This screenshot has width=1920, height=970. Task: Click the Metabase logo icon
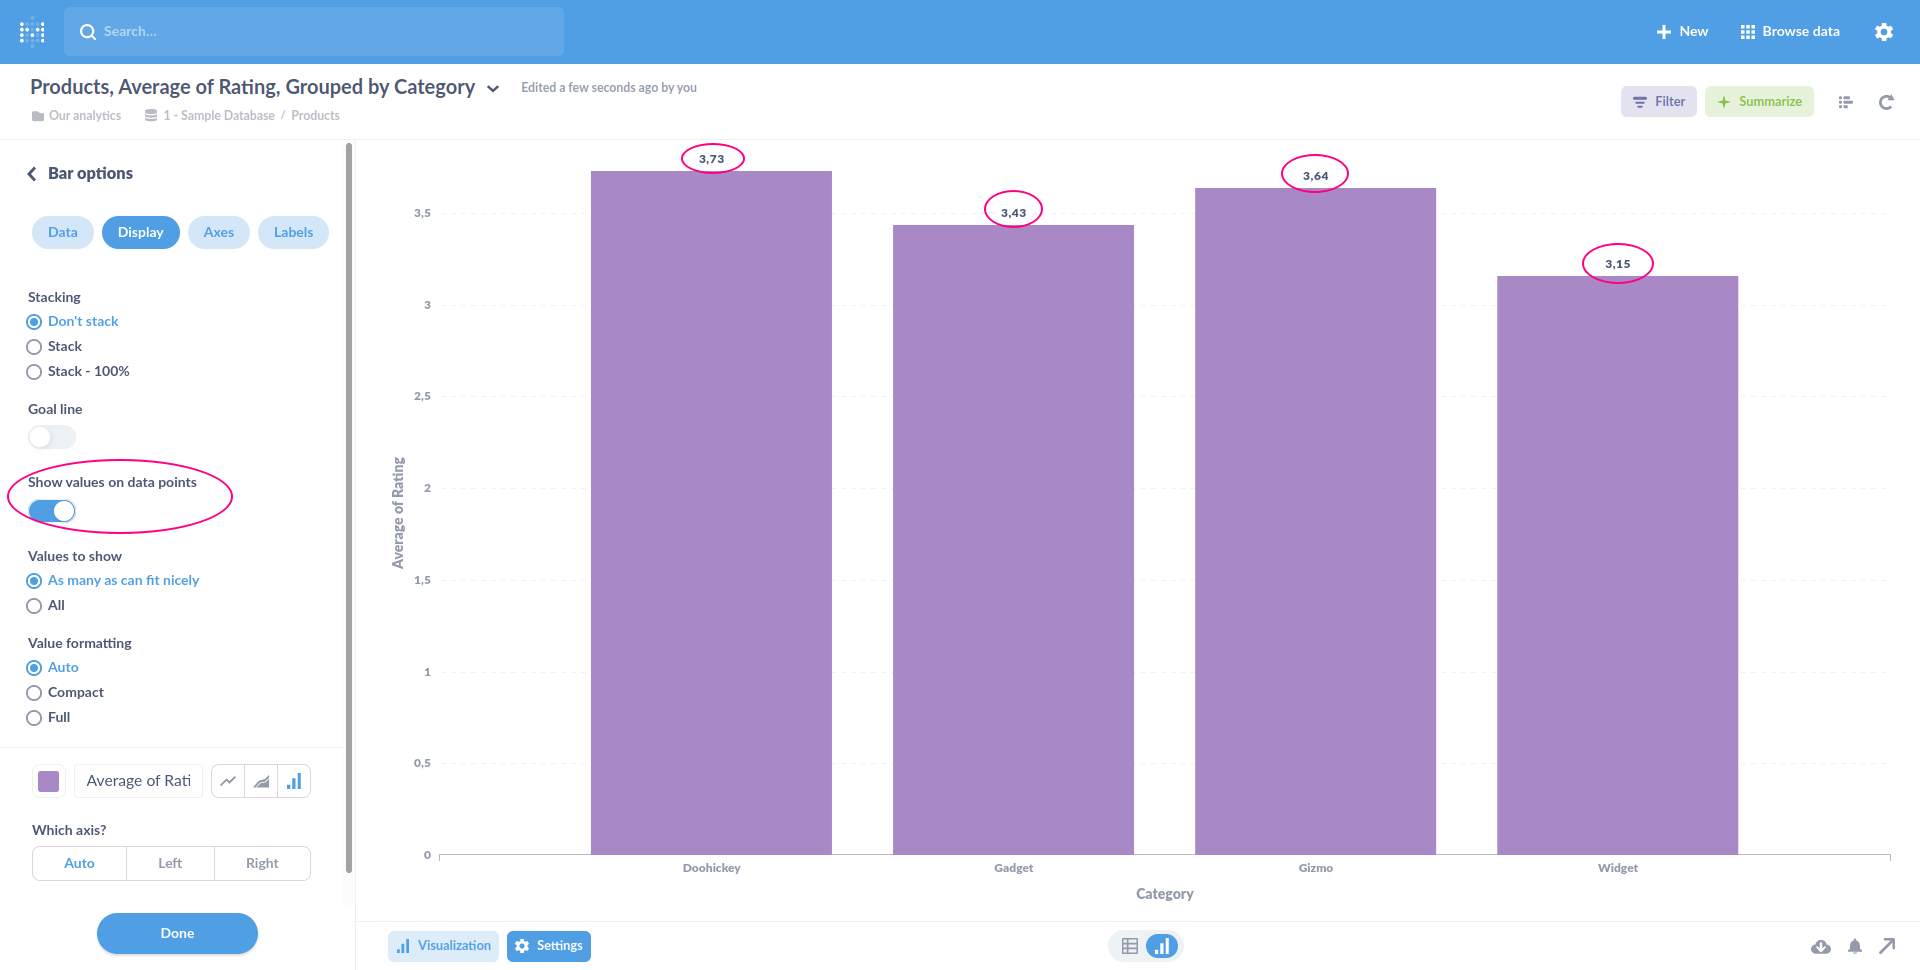tap(31, 31)
